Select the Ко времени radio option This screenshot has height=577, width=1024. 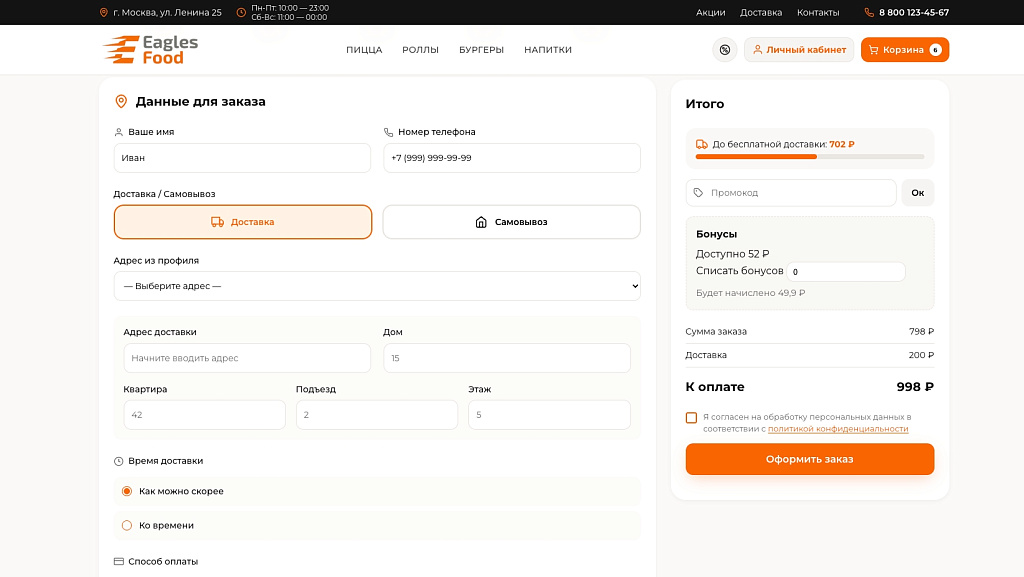(127, 525)
